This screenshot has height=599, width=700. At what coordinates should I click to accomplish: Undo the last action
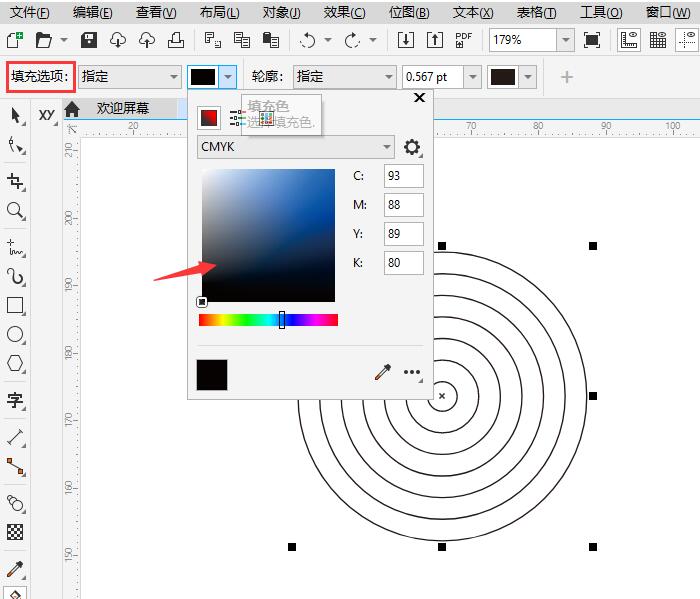point(308,40)
